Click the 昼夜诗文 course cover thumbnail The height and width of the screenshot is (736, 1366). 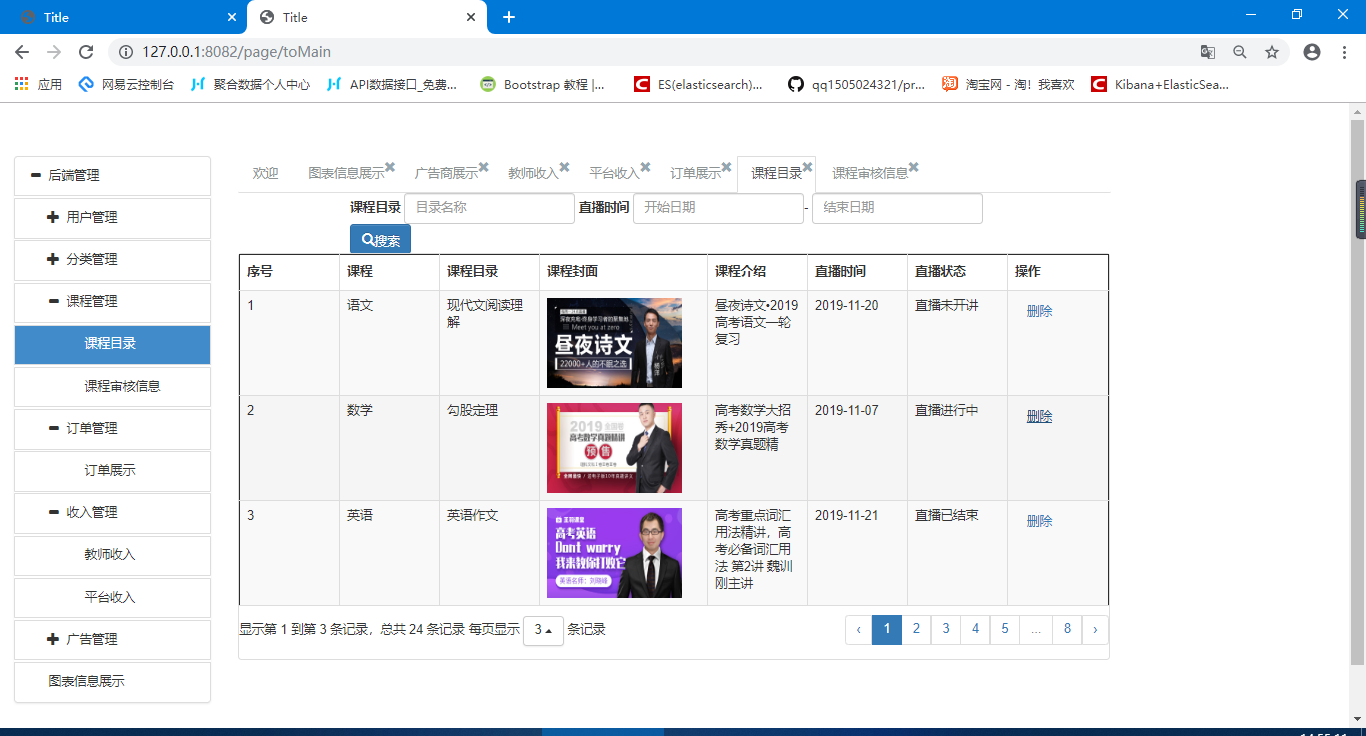tap(614, 343)
